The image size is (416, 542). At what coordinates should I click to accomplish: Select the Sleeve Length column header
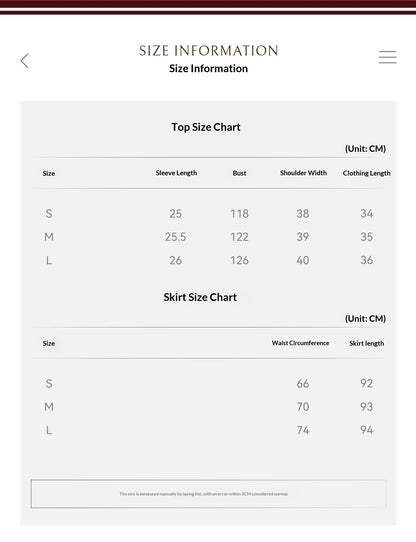(176, 173)
